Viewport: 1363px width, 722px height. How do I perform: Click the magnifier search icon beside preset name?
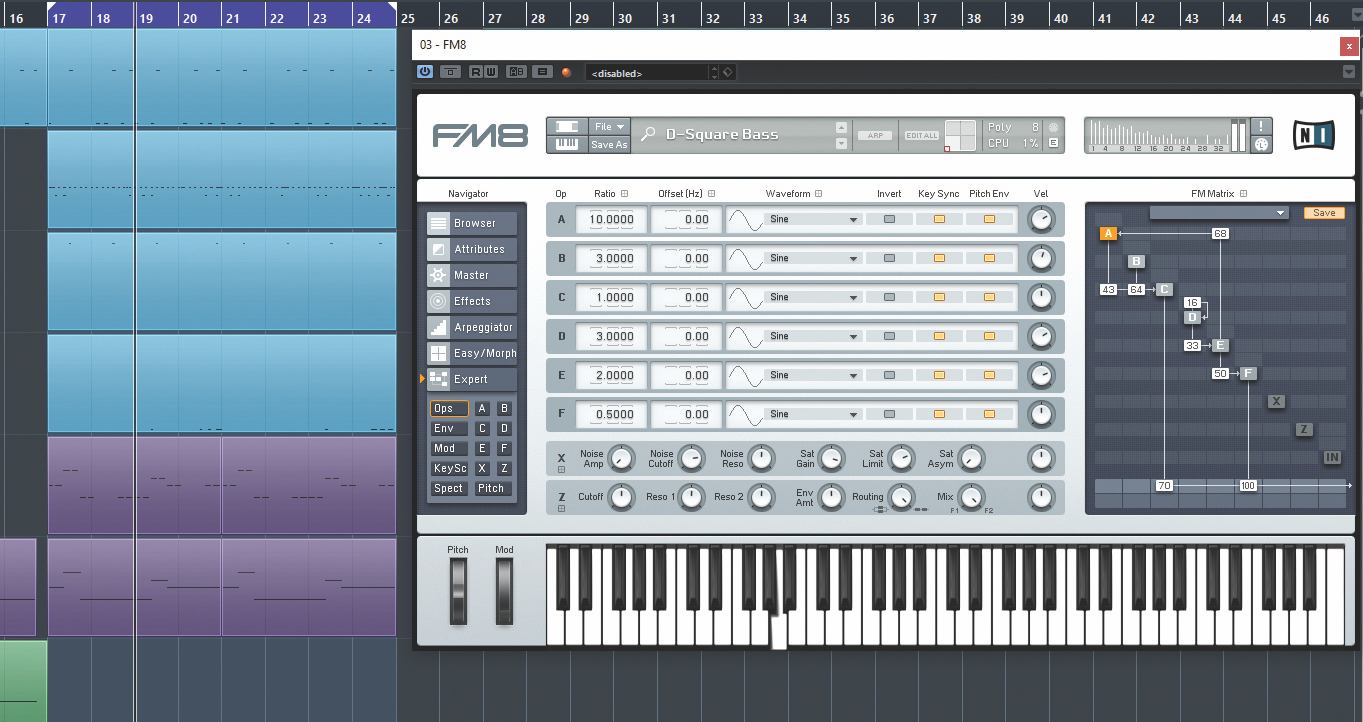[648, 134]
